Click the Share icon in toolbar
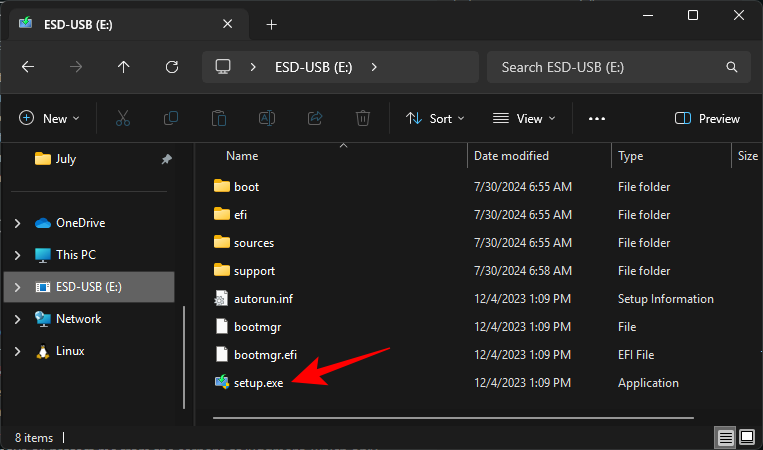This screenshot has width=763, height=450. coord(315,118)
